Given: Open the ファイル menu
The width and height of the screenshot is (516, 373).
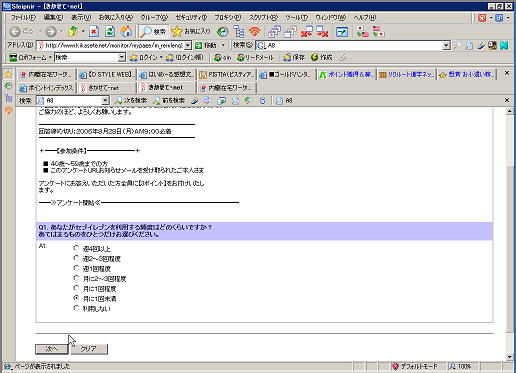Looking at the screenshot, I should (23, 17).
